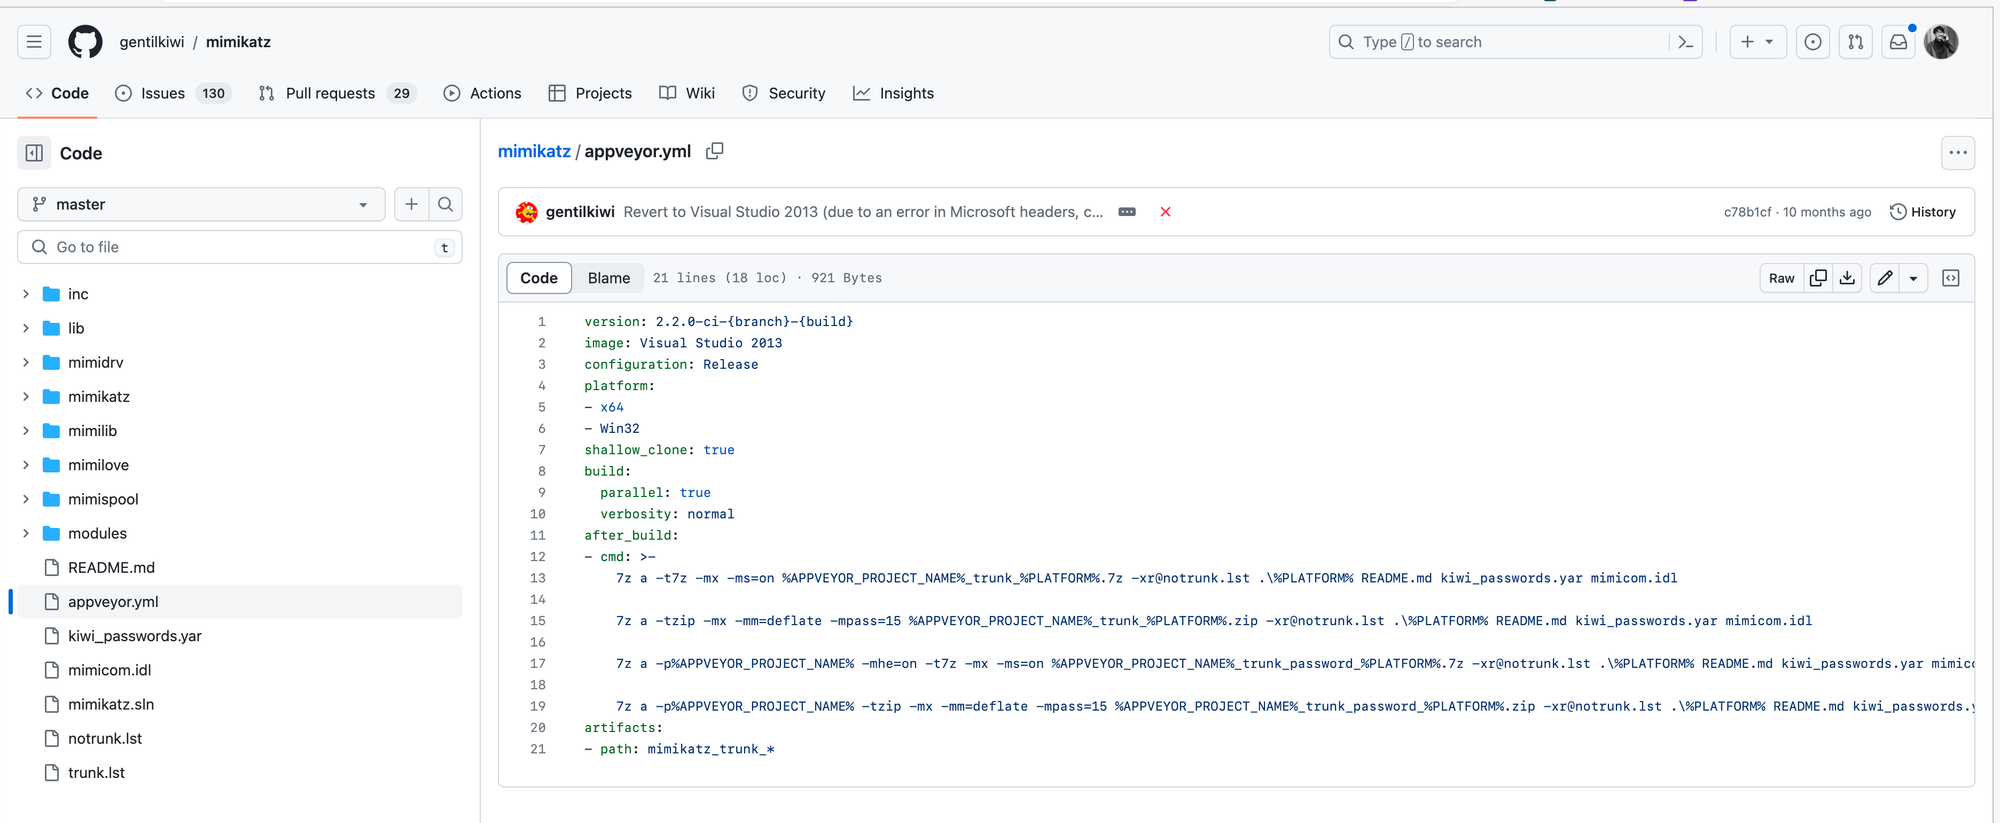View the file History
Viewport: 2000px width, 823px height.
coord(1922,212)
